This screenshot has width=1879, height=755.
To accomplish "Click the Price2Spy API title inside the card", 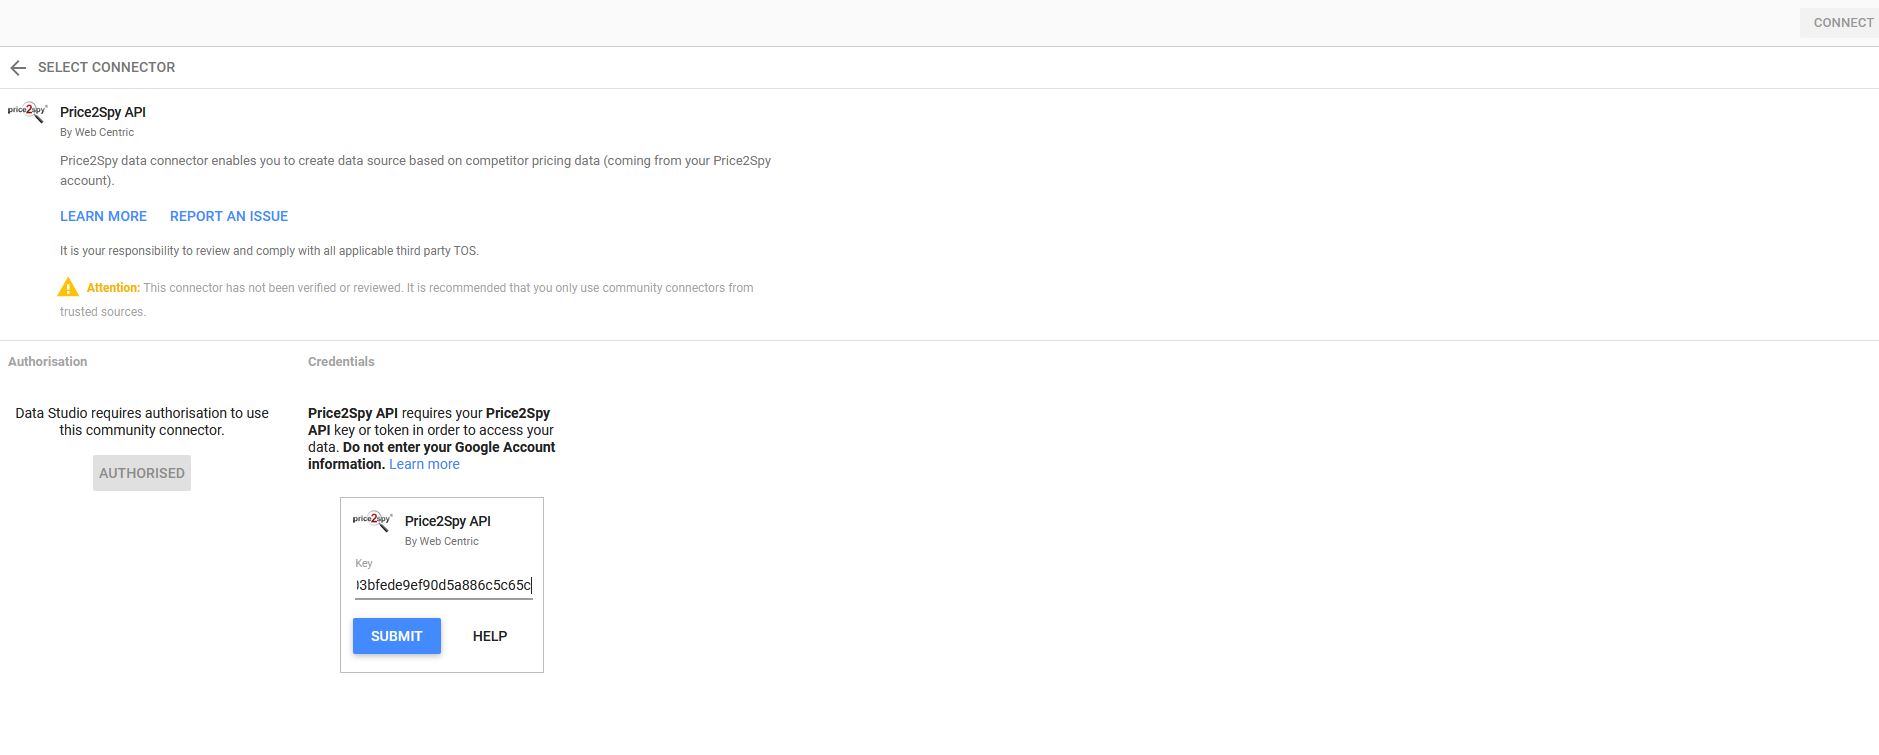I will pos(448,521).
